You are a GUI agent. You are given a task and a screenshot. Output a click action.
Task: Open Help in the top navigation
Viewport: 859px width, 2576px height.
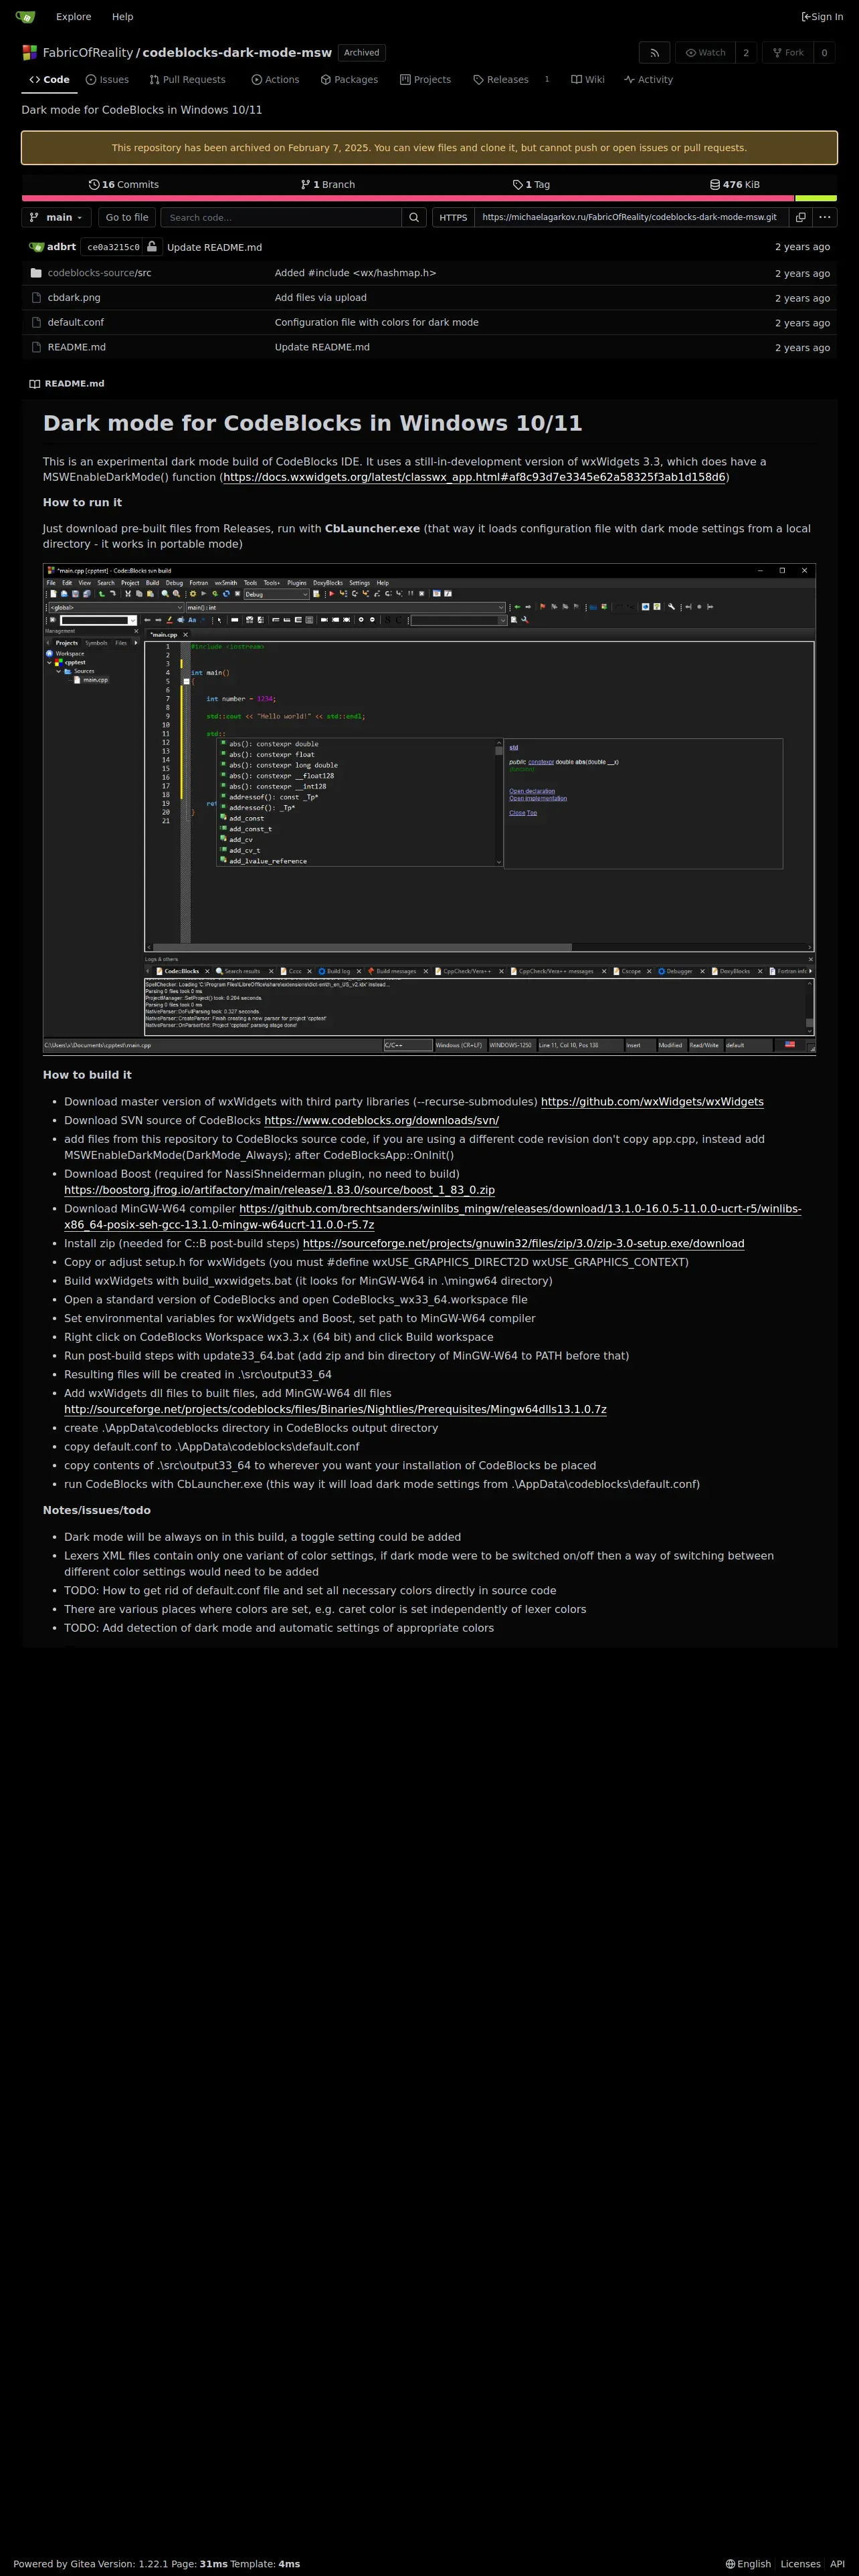tap(122, 17)
